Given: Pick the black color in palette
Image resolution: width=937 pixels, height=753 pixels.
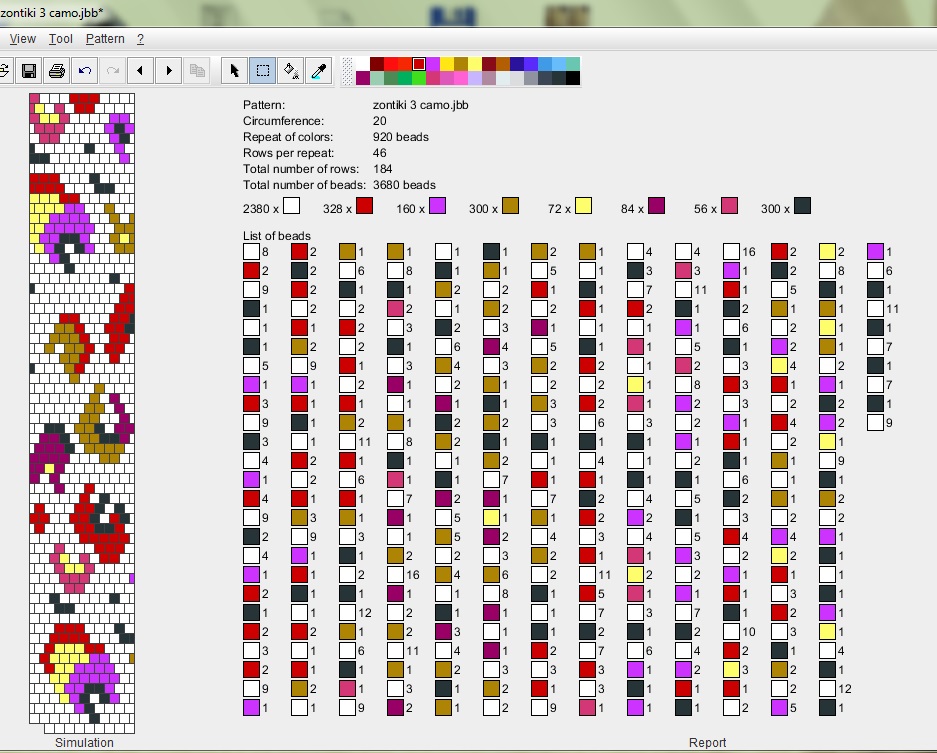Looking at the screenshot, I should [x=572, y=78].
